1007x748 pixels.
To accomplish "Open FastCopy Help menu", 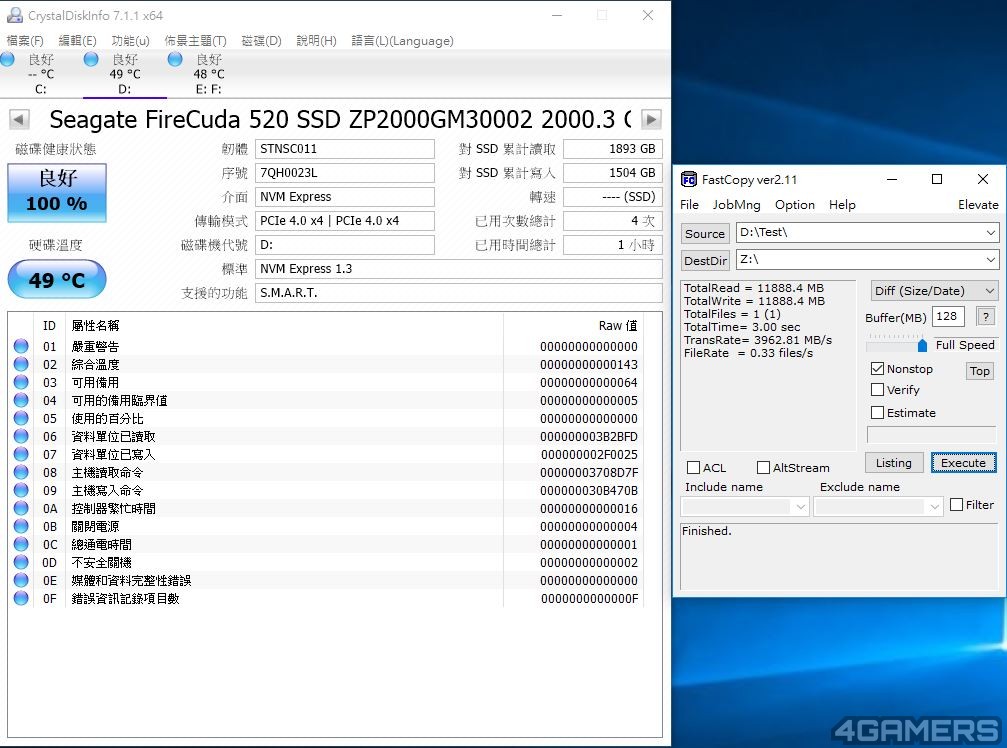I will coord(842,205).
